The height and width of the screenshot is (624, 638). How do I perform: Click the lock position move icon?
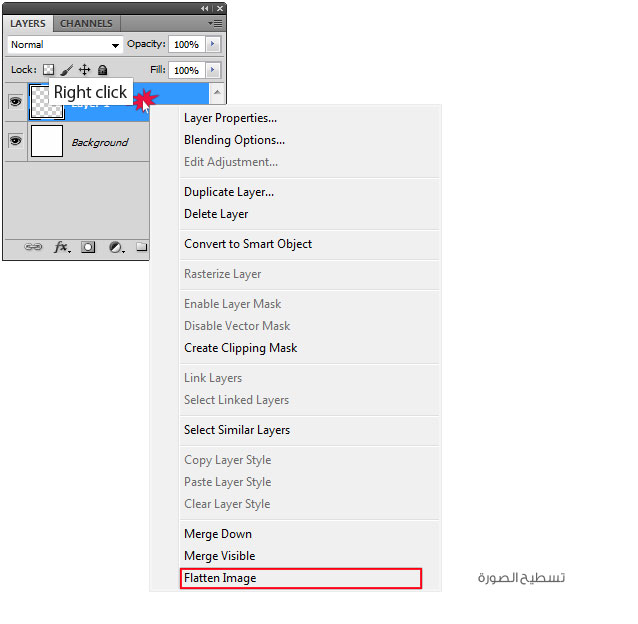click(84, 70)
